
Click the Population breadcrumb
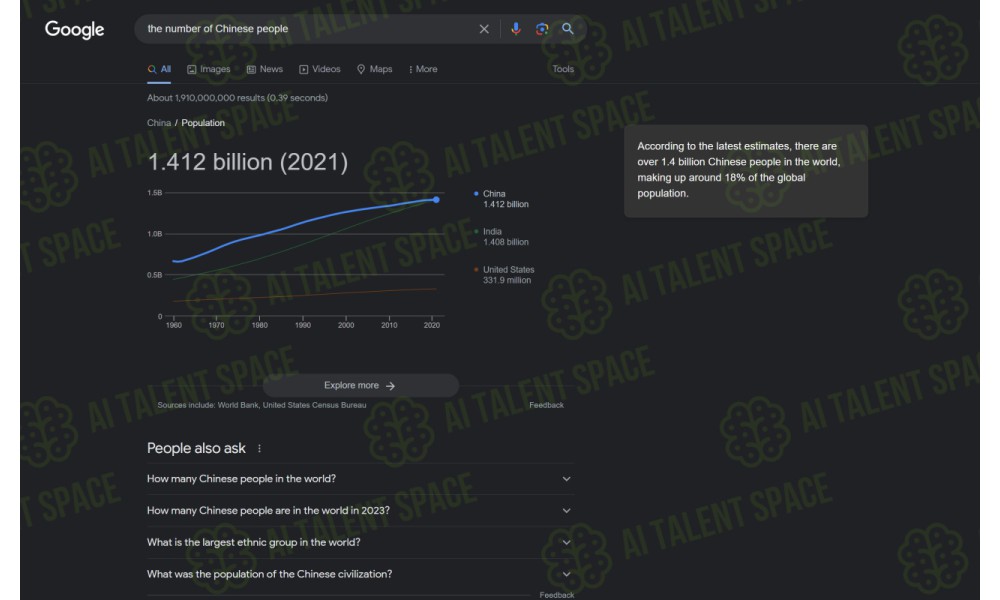[203, 122]
